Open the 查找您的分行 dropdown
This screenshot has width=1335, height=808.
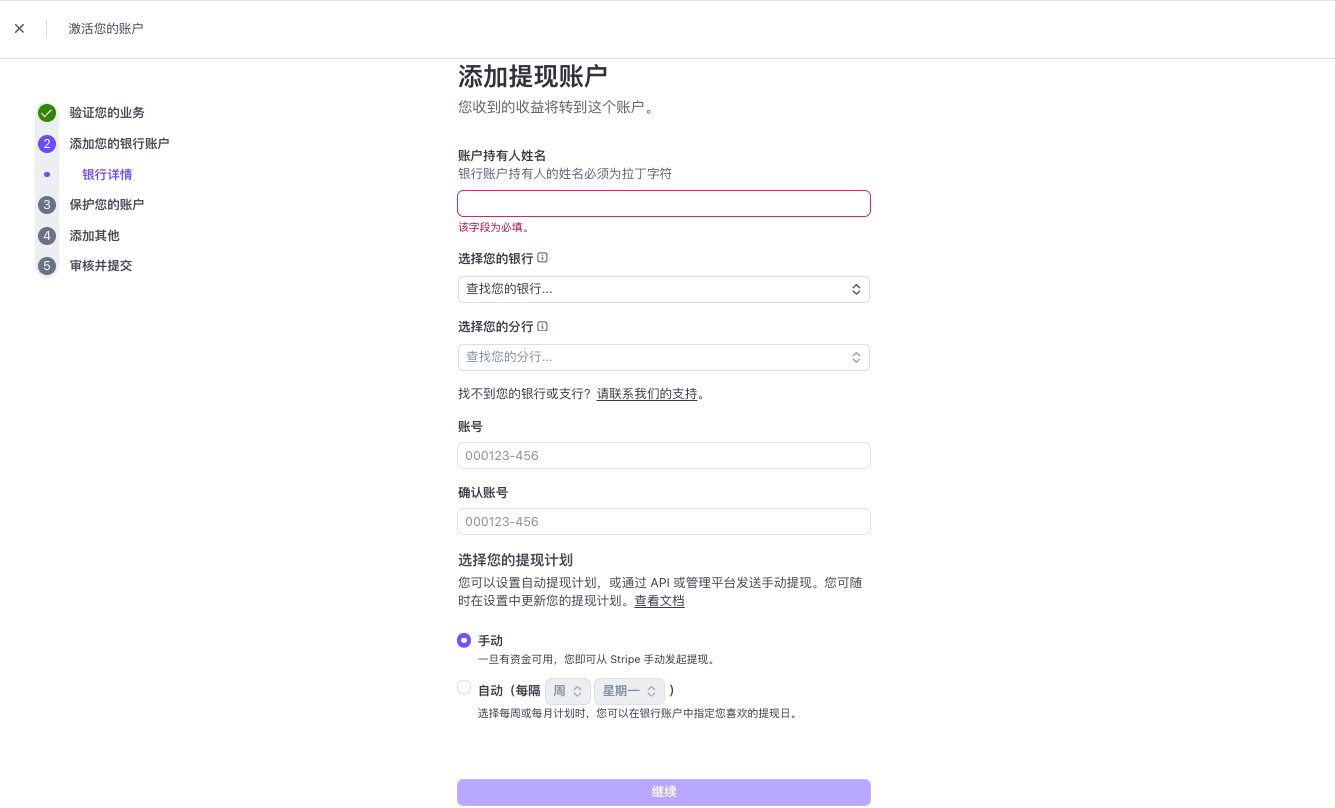pyautogui.click(x=663, y=357)
